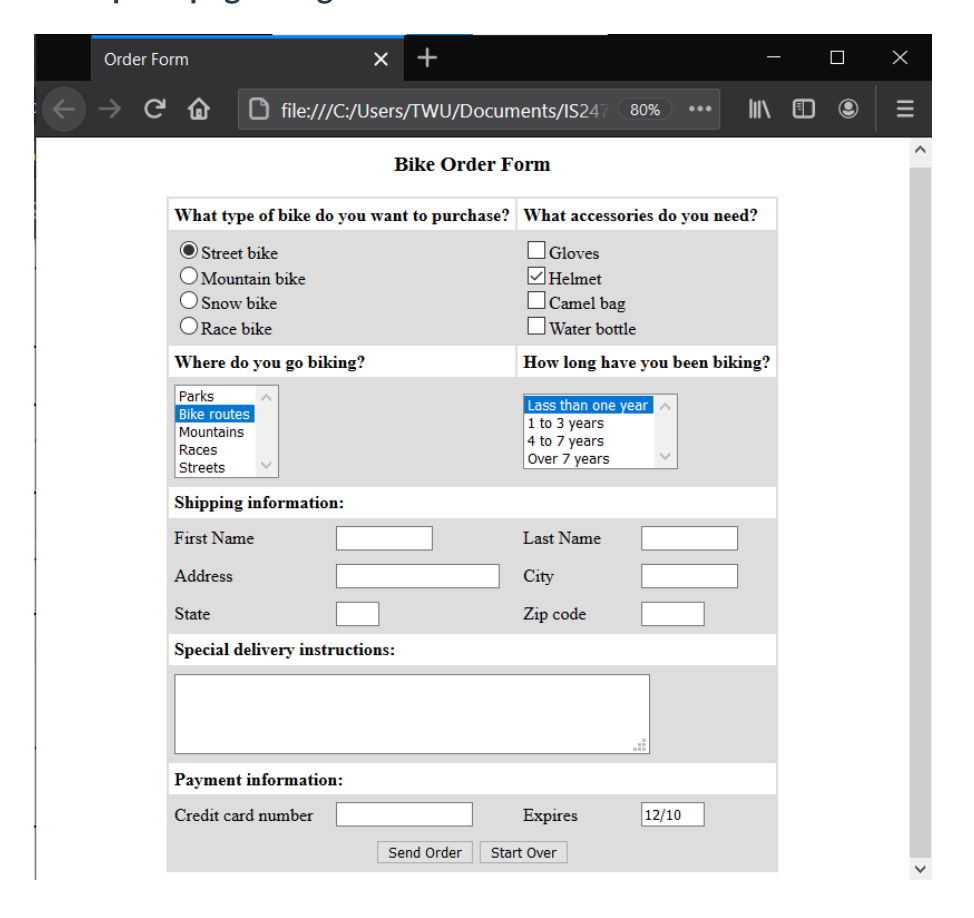Check the Gloves checkbox
The image size is (974, 918).
(x=536, y=250)
